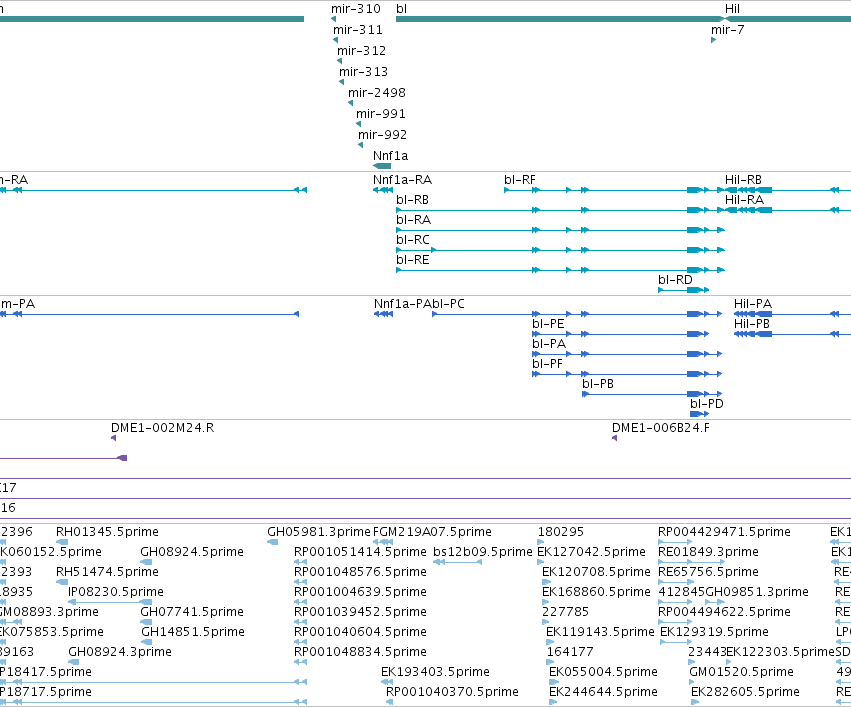The height and width of the screenshot is (707, 851).
Task: Select the bl-RD transcript label
Action: 675,280
